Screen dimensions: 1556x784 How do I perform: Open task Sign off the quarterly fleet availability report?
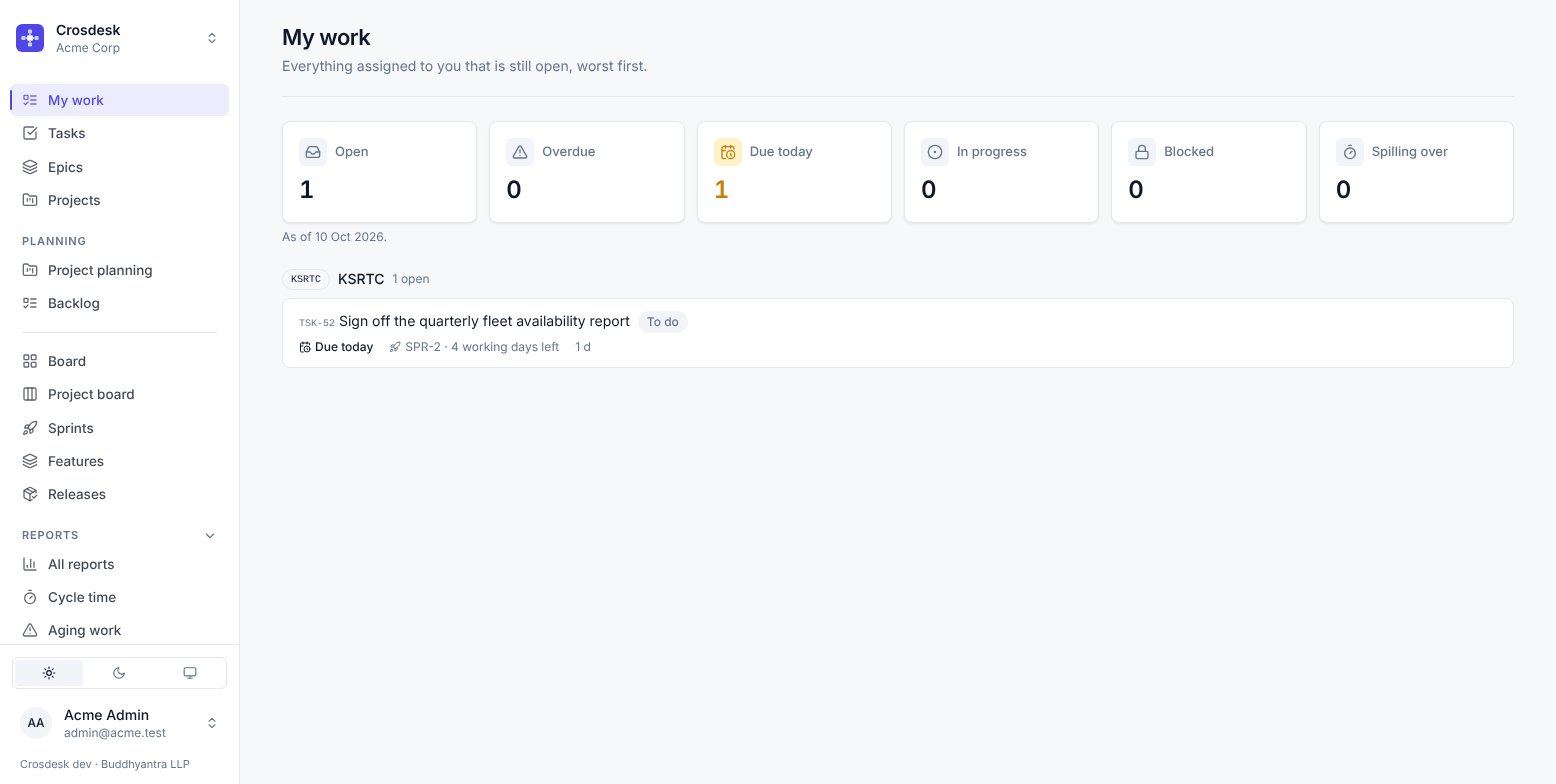pos(484,321)
